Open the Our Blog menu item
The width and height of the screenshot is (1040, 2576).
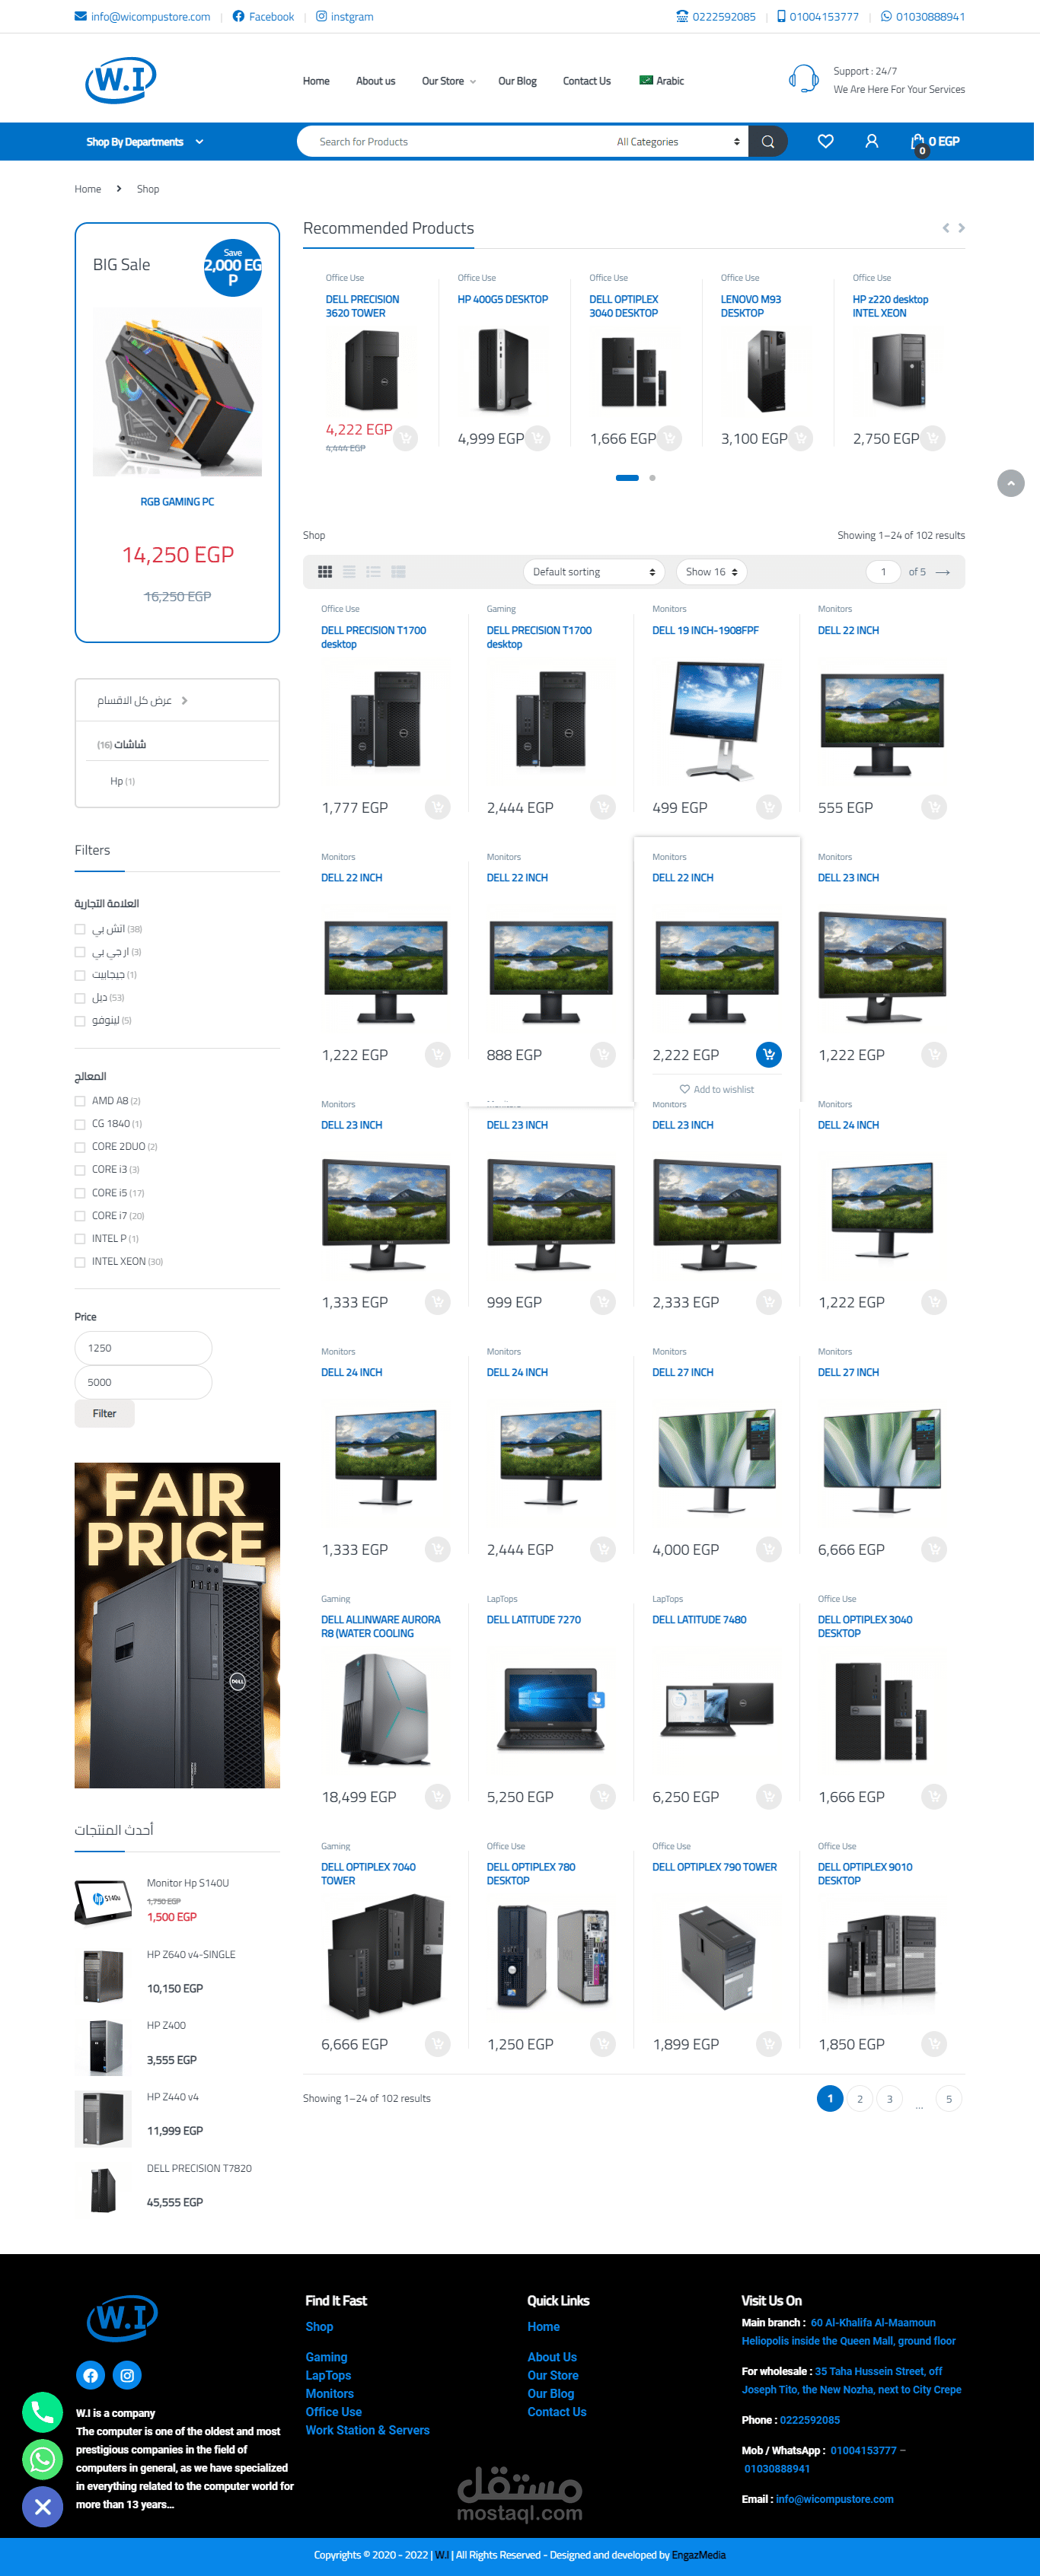(517, 81)
